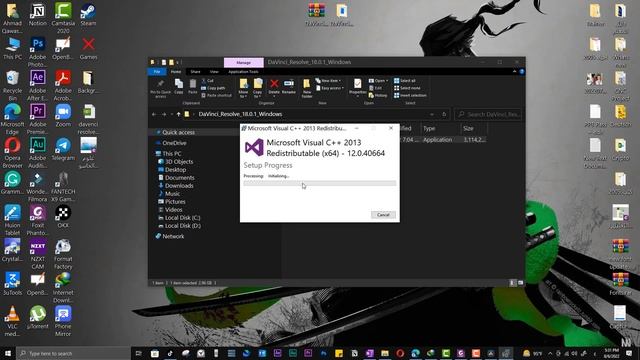
Task: Click the large Paste icon in the Explorer ribbon
Action: [x=193, y=87]
